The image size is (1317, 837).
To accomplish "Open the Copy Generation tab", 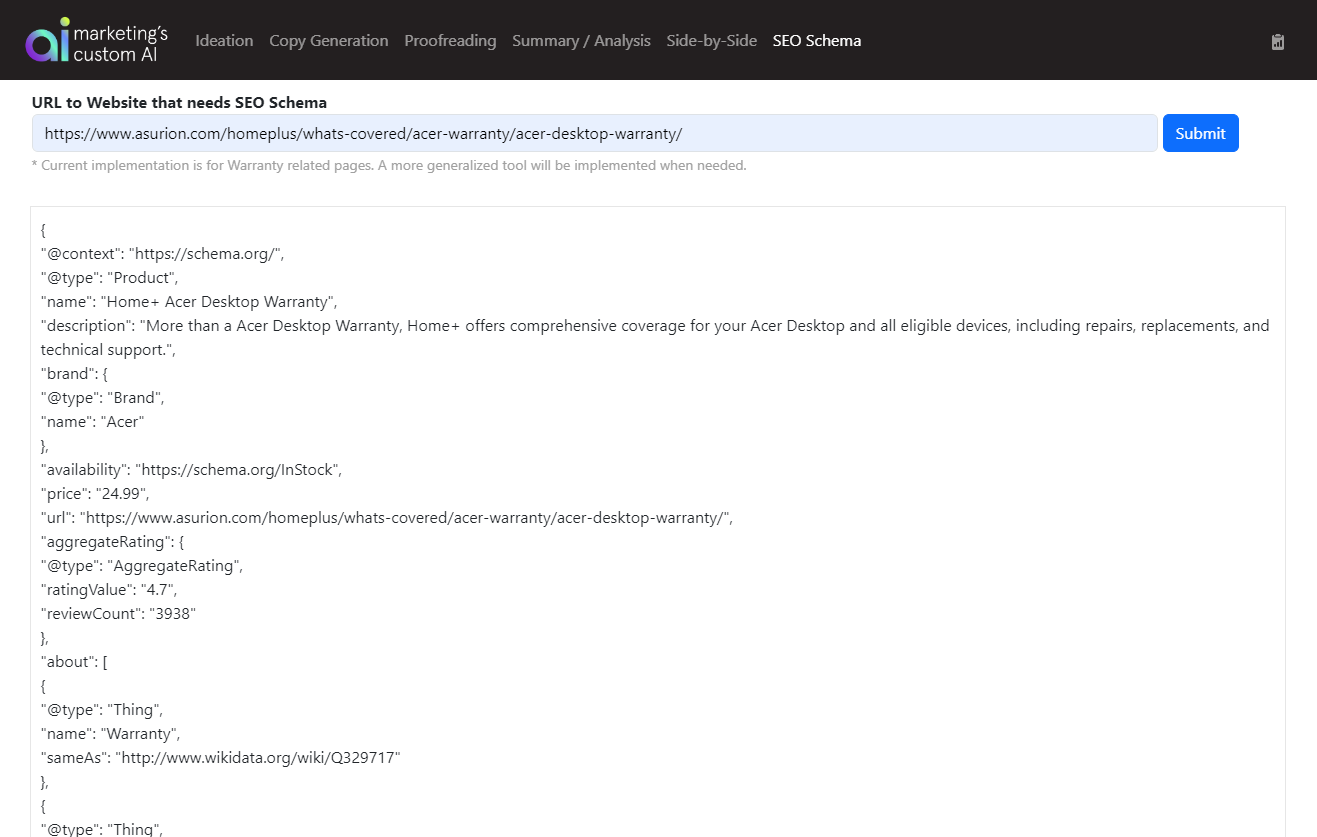I will coord(329,41).
